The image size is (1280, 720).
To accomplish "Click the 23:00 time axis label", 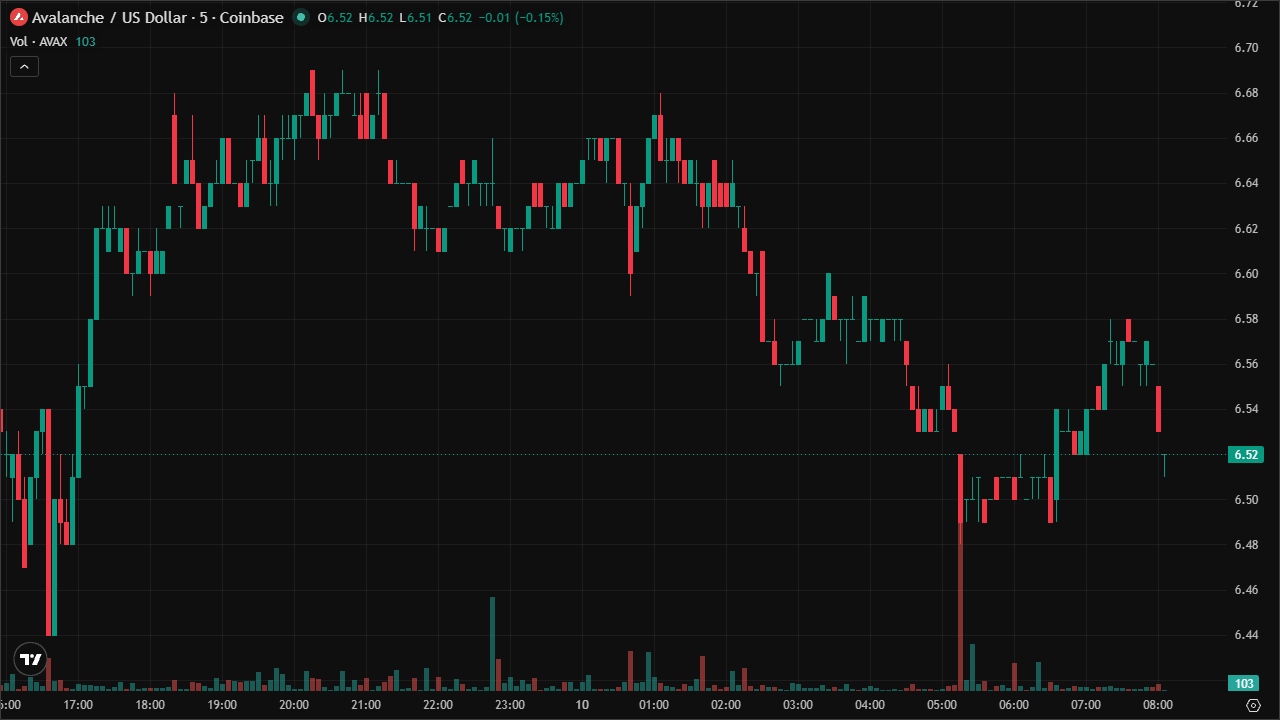I will 510,705.
